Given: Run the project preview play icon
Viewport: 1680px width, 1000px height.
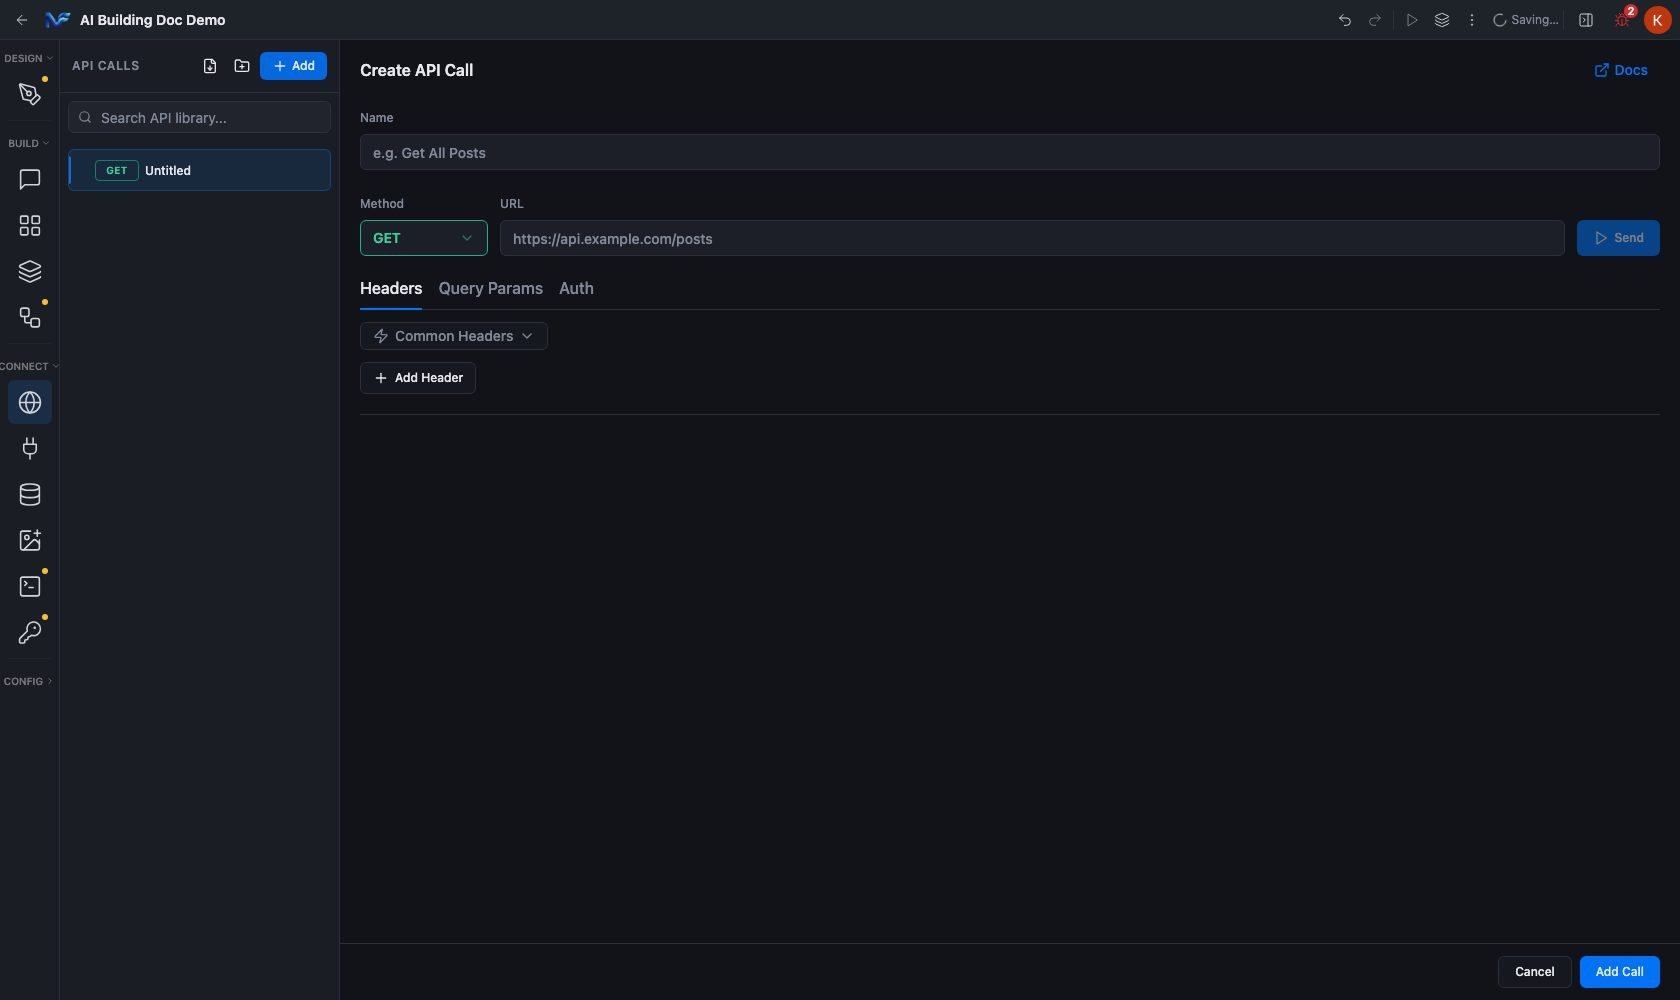Looking at the screenshot, I should 1411,20.
